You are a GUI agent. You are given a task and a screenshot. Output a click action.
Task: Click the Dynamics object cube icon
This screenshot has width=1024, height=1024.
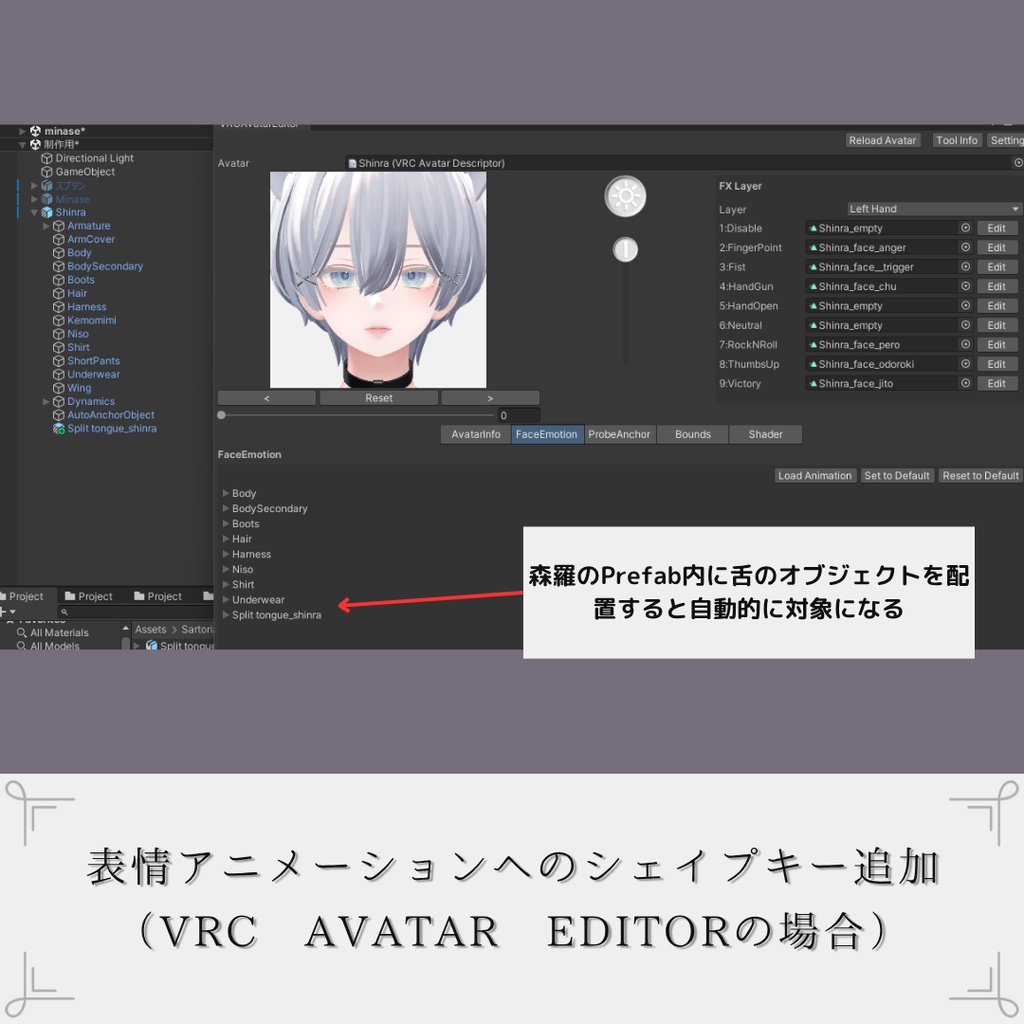(58, 402)
